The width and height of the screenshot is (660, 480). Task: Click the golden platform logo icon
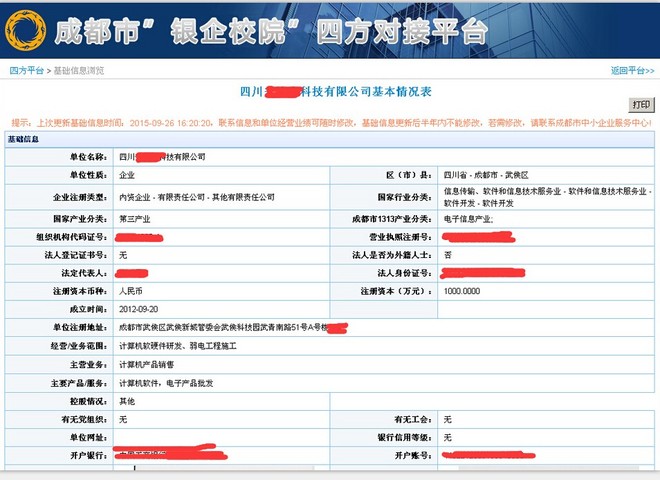[x=25, y=31]
